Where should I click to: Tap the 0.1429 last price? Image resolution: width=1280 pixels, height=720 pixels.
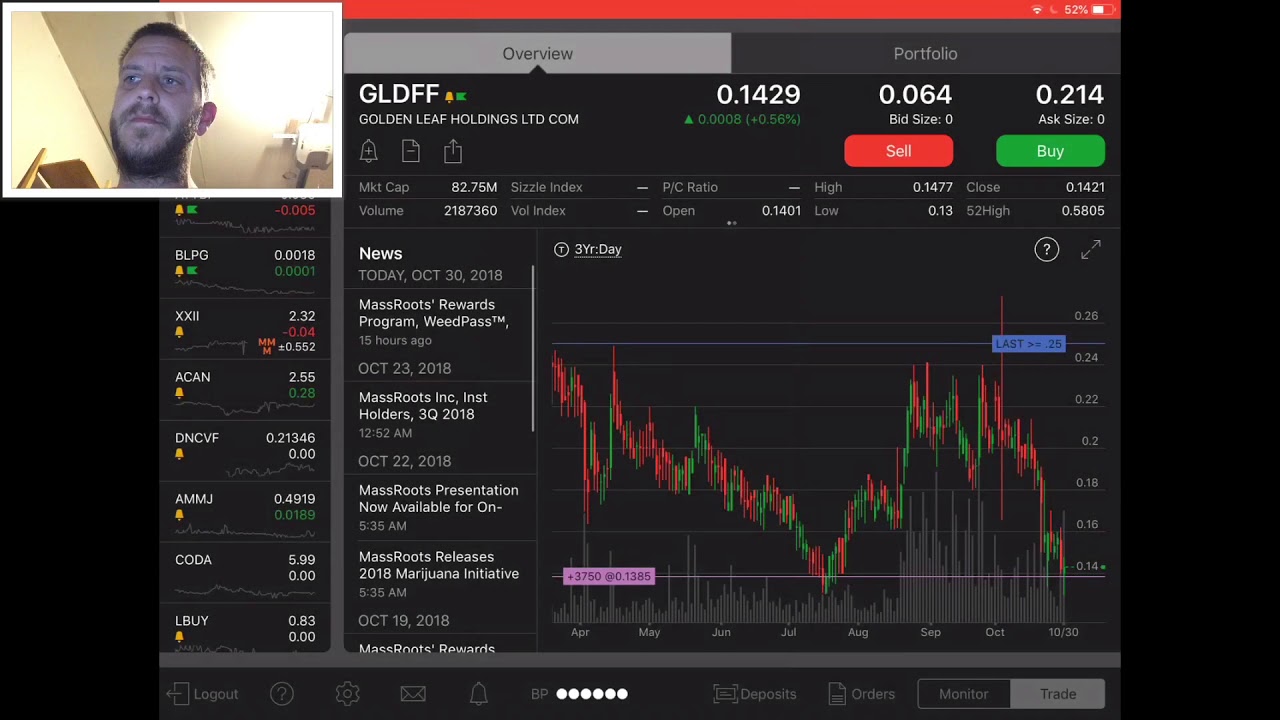pyautogui.click(x=758, y=95)
